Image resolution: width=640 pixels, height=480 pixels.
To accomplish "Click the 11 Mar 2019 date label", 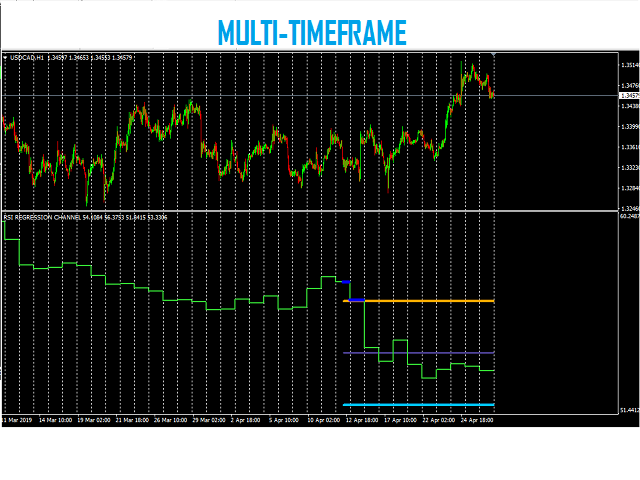I will coord(20,421).
